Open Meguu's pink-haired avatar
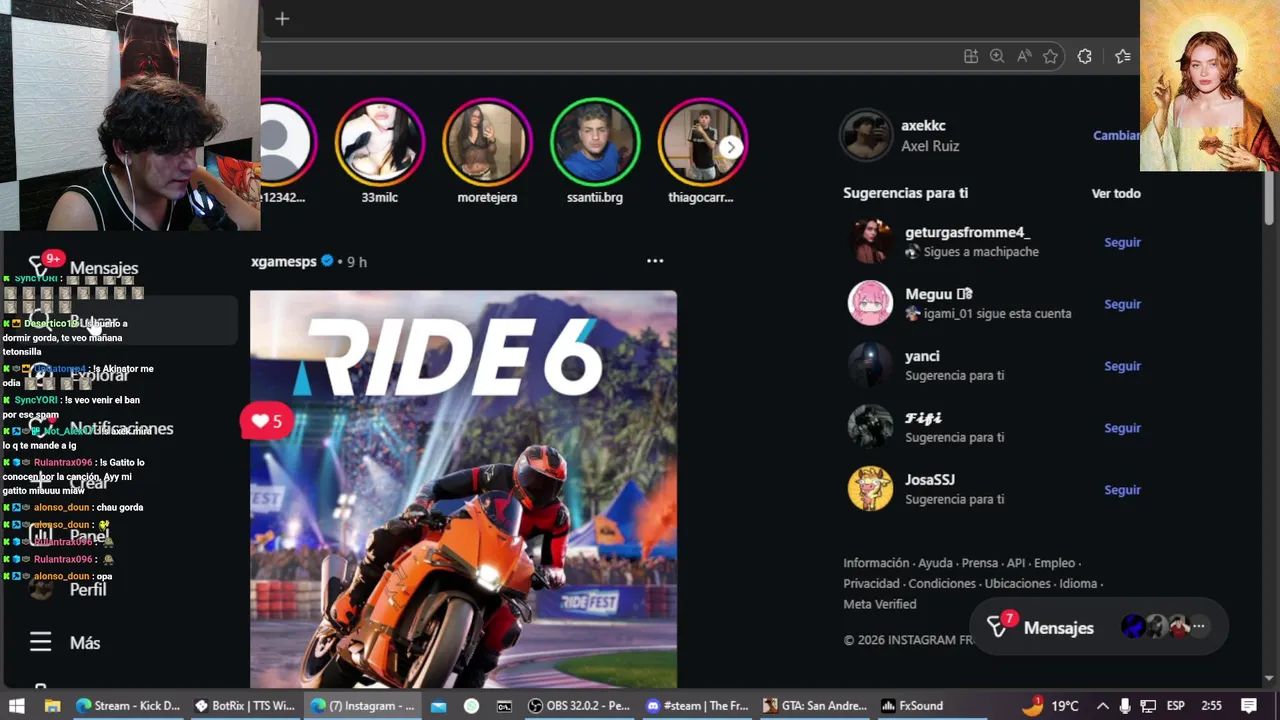This screenshot has height=720, width=1280. point(870,303)
